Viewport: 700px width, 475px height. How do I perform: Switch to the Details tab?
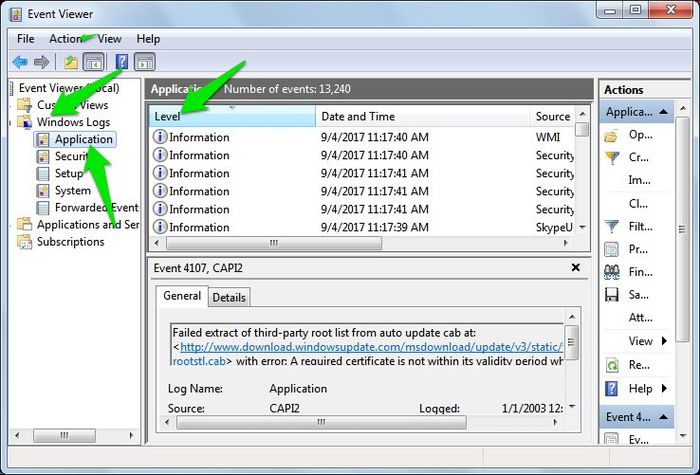point(229,297)
